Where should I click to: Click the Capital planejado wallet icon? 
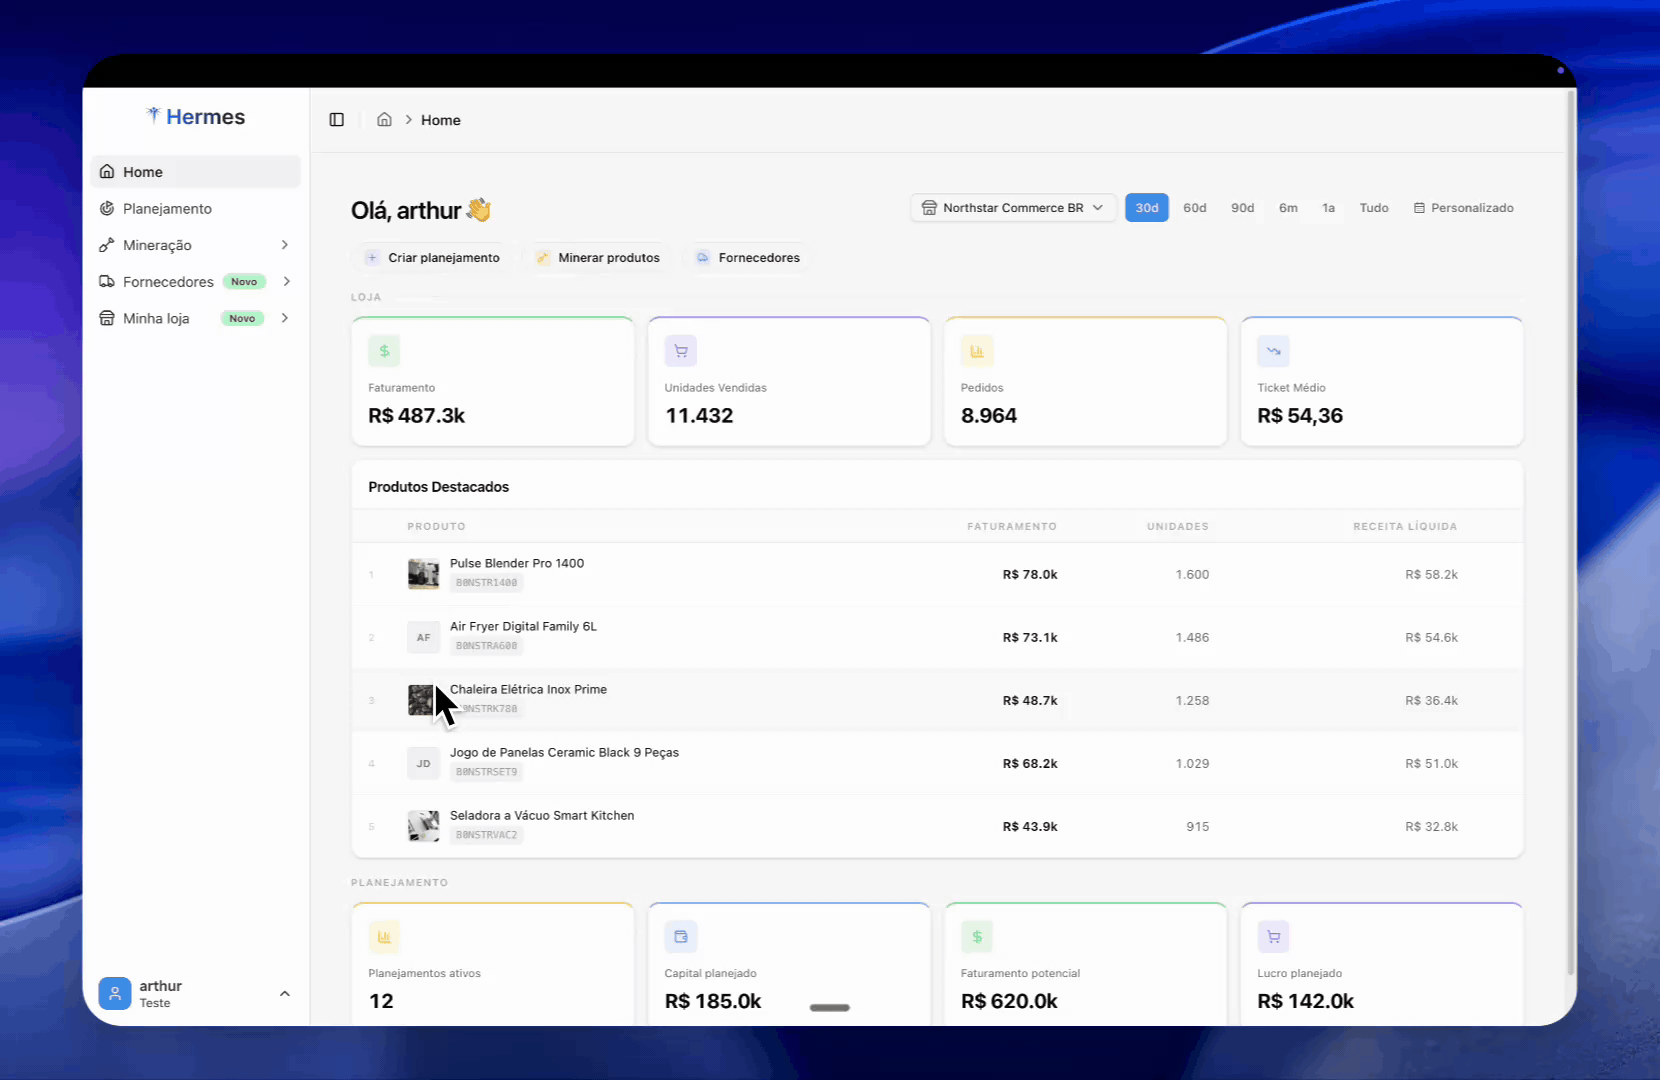(681, 937)
